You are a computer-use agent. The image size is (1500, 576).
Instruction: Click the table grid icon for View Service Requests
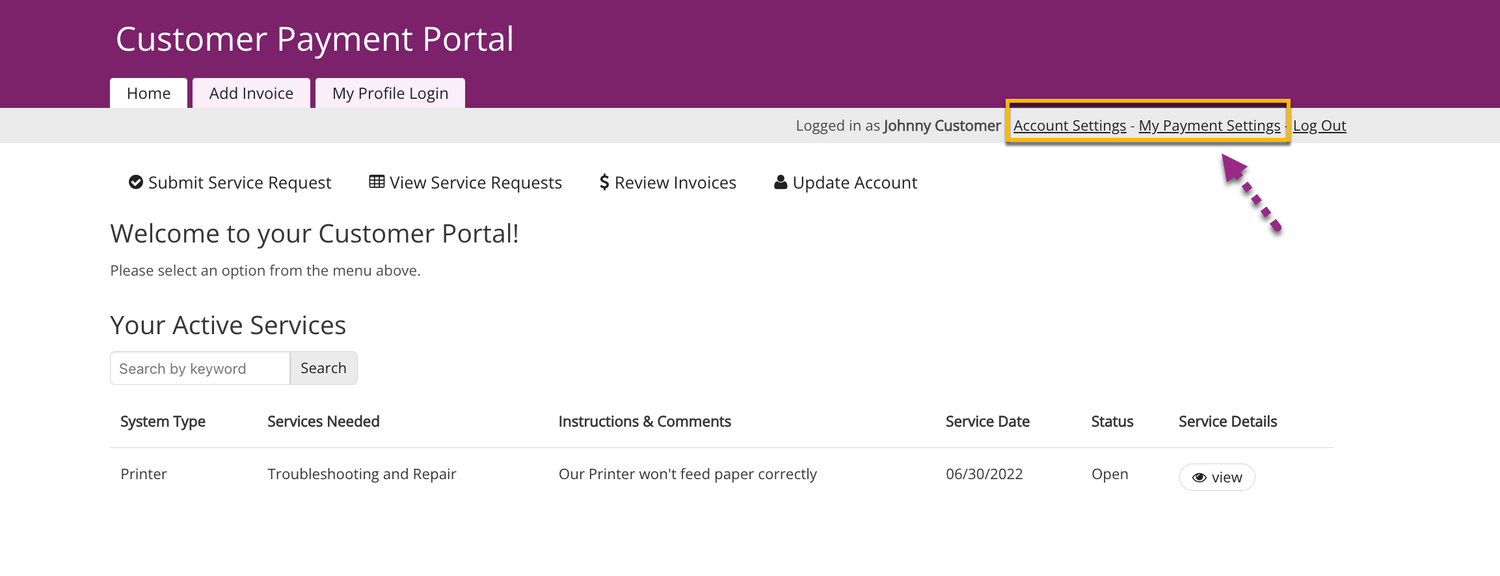pos(377,182)
